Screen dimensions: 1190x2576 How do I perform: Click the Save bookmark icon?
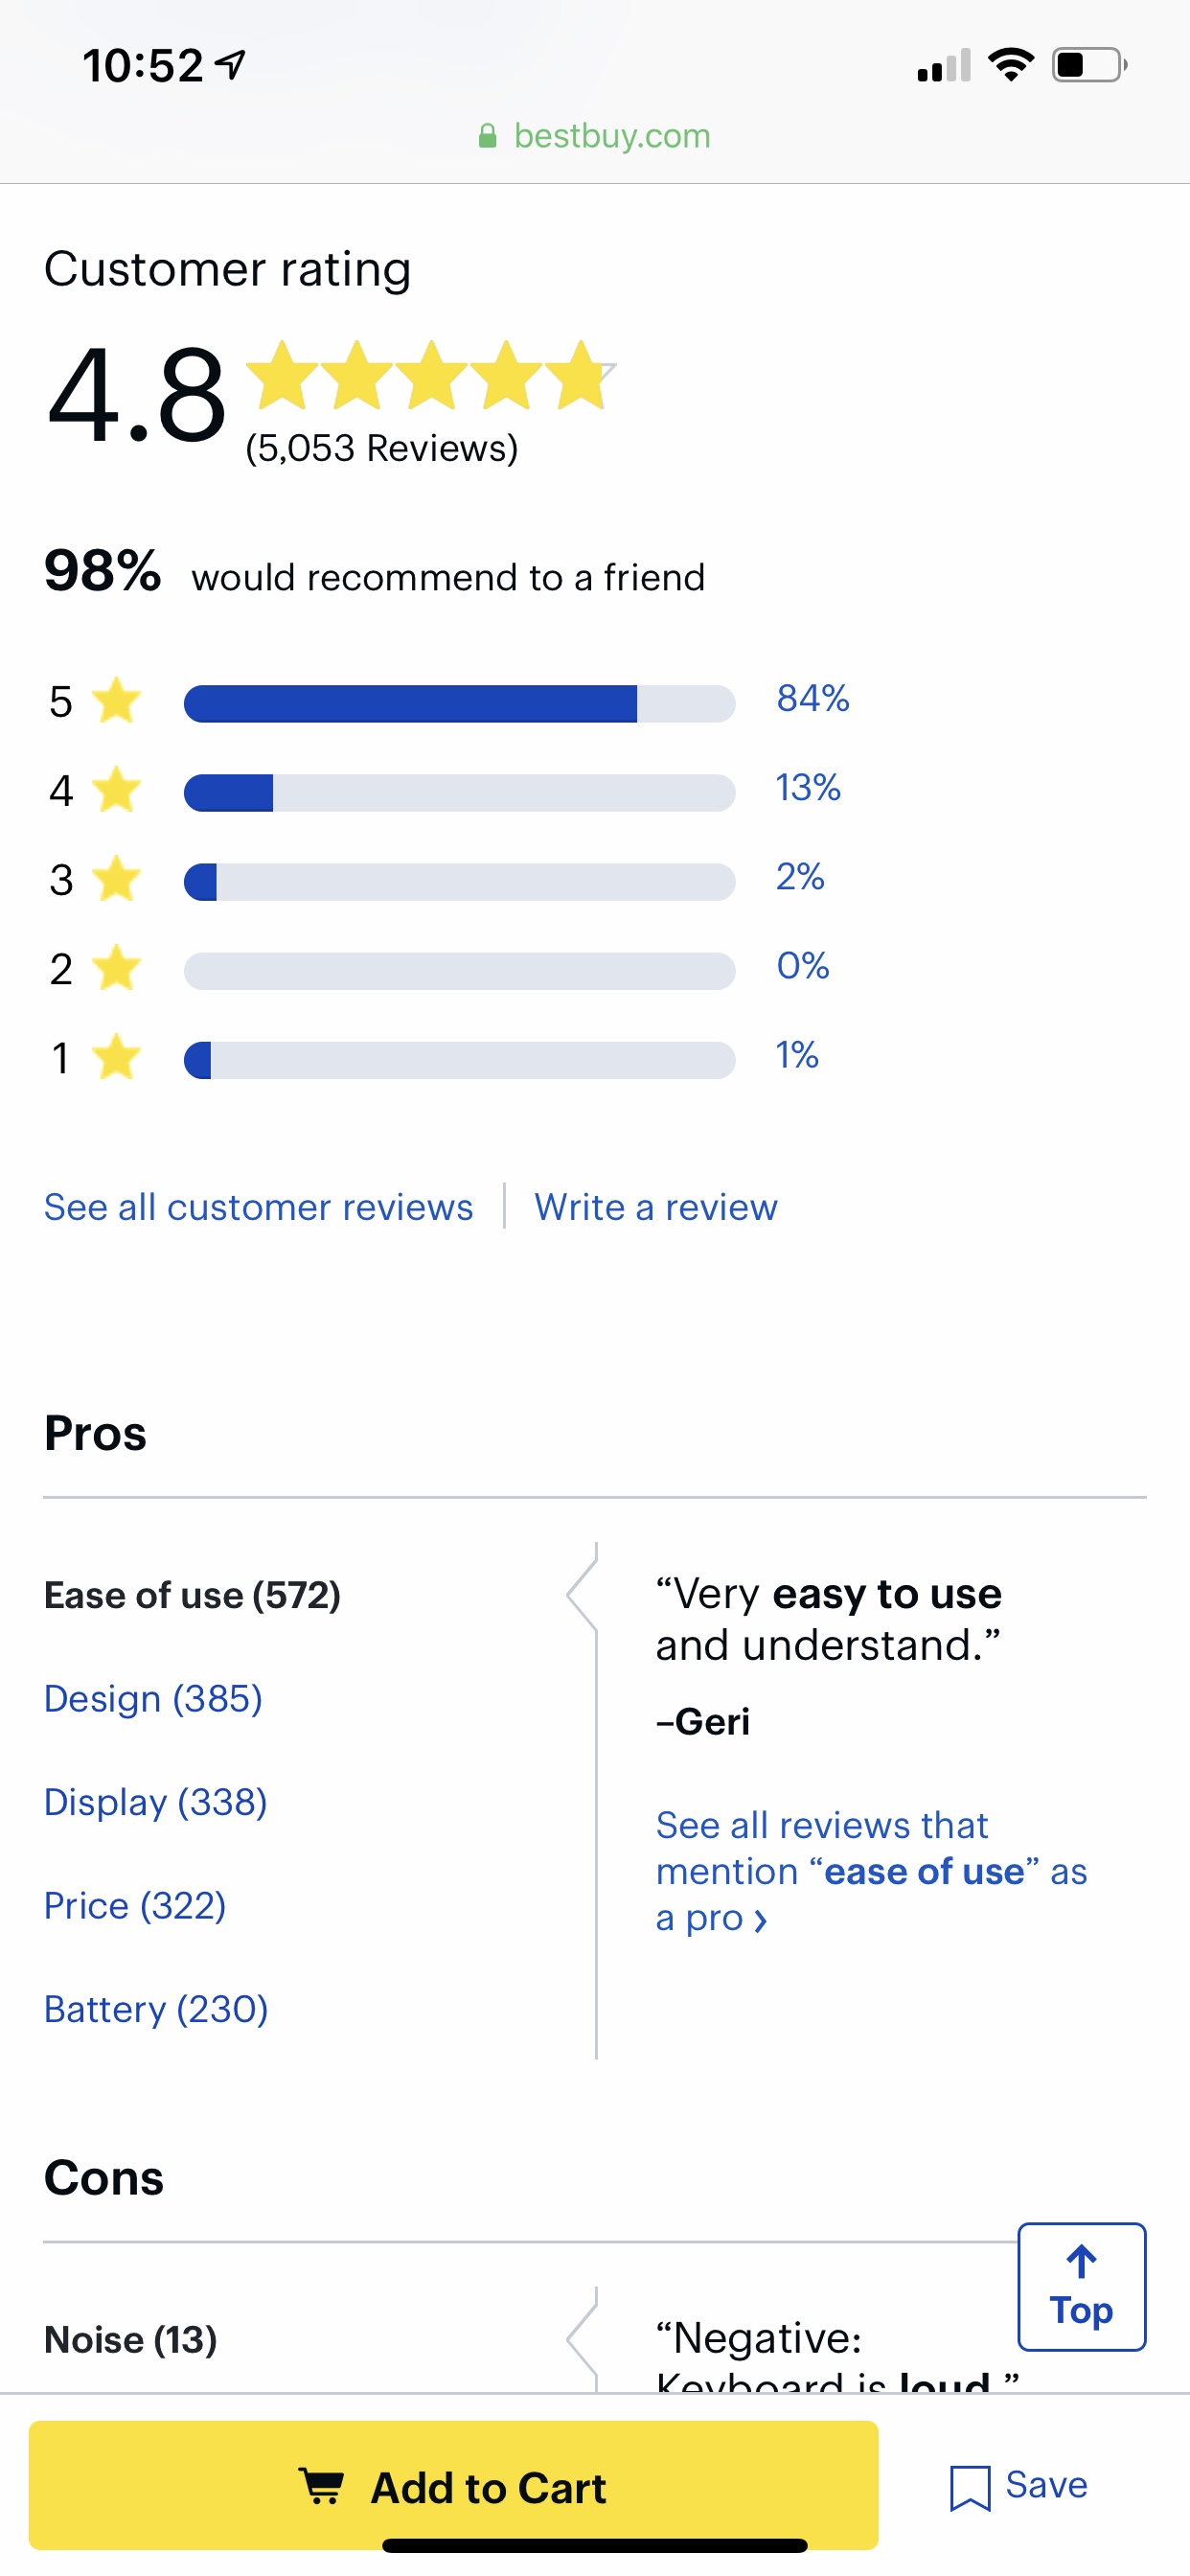(969, 2487)
